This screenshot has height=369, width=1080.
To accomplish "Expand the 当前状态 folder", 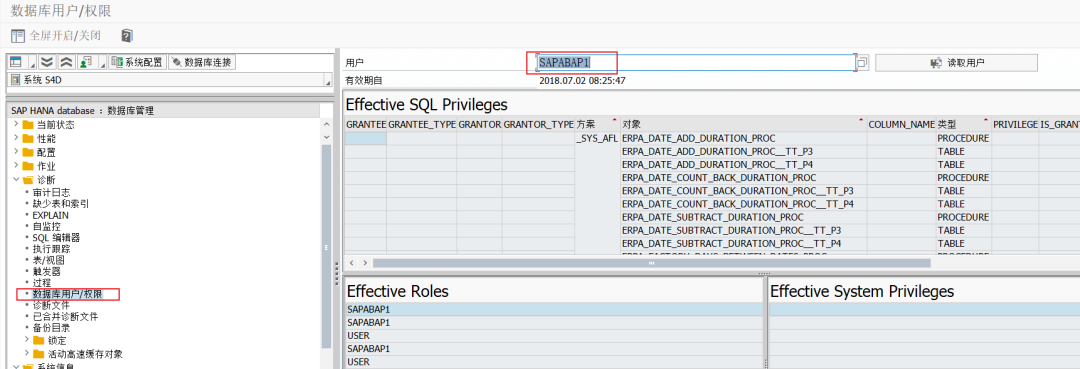I will (17, 125).
